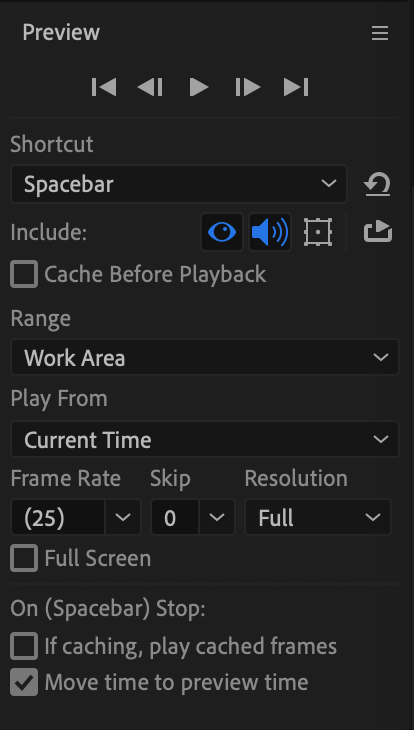Open the Work Area range dropdown
Screen dimensions: 414x730
[x=205, y=358]
